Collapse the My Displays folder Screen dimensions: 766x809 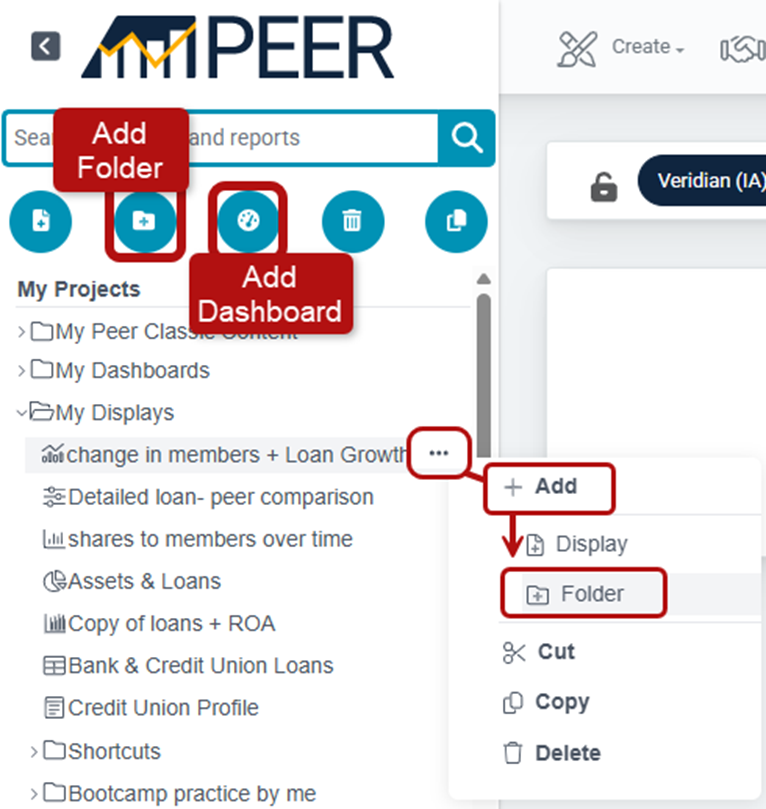22,413
